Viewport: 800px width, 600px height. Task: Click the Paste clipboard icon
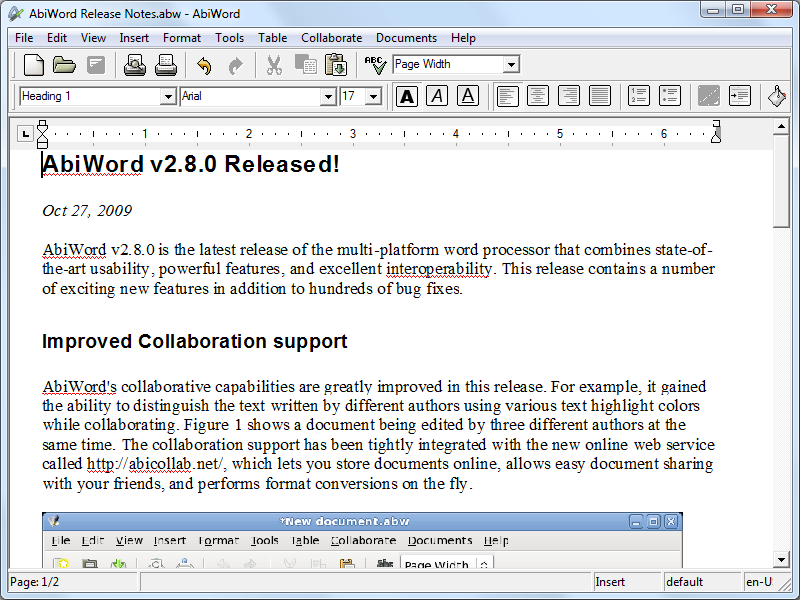pyautogui.click(x=336, y=66)
